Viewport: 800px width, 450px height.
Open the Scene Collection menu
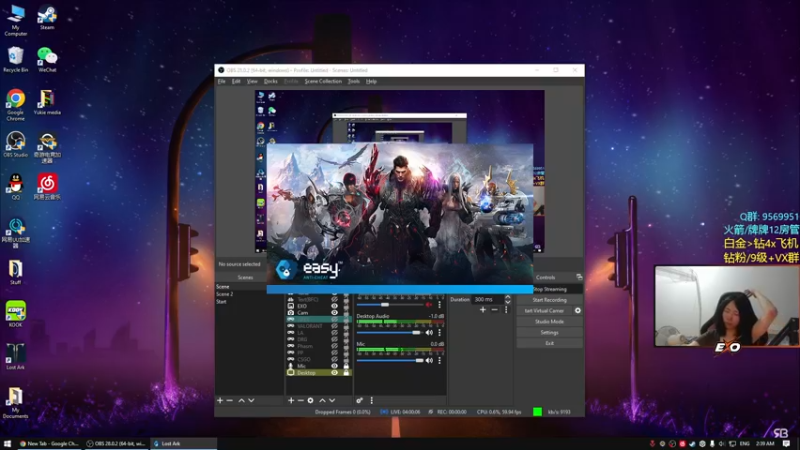(x=323, y=81)
